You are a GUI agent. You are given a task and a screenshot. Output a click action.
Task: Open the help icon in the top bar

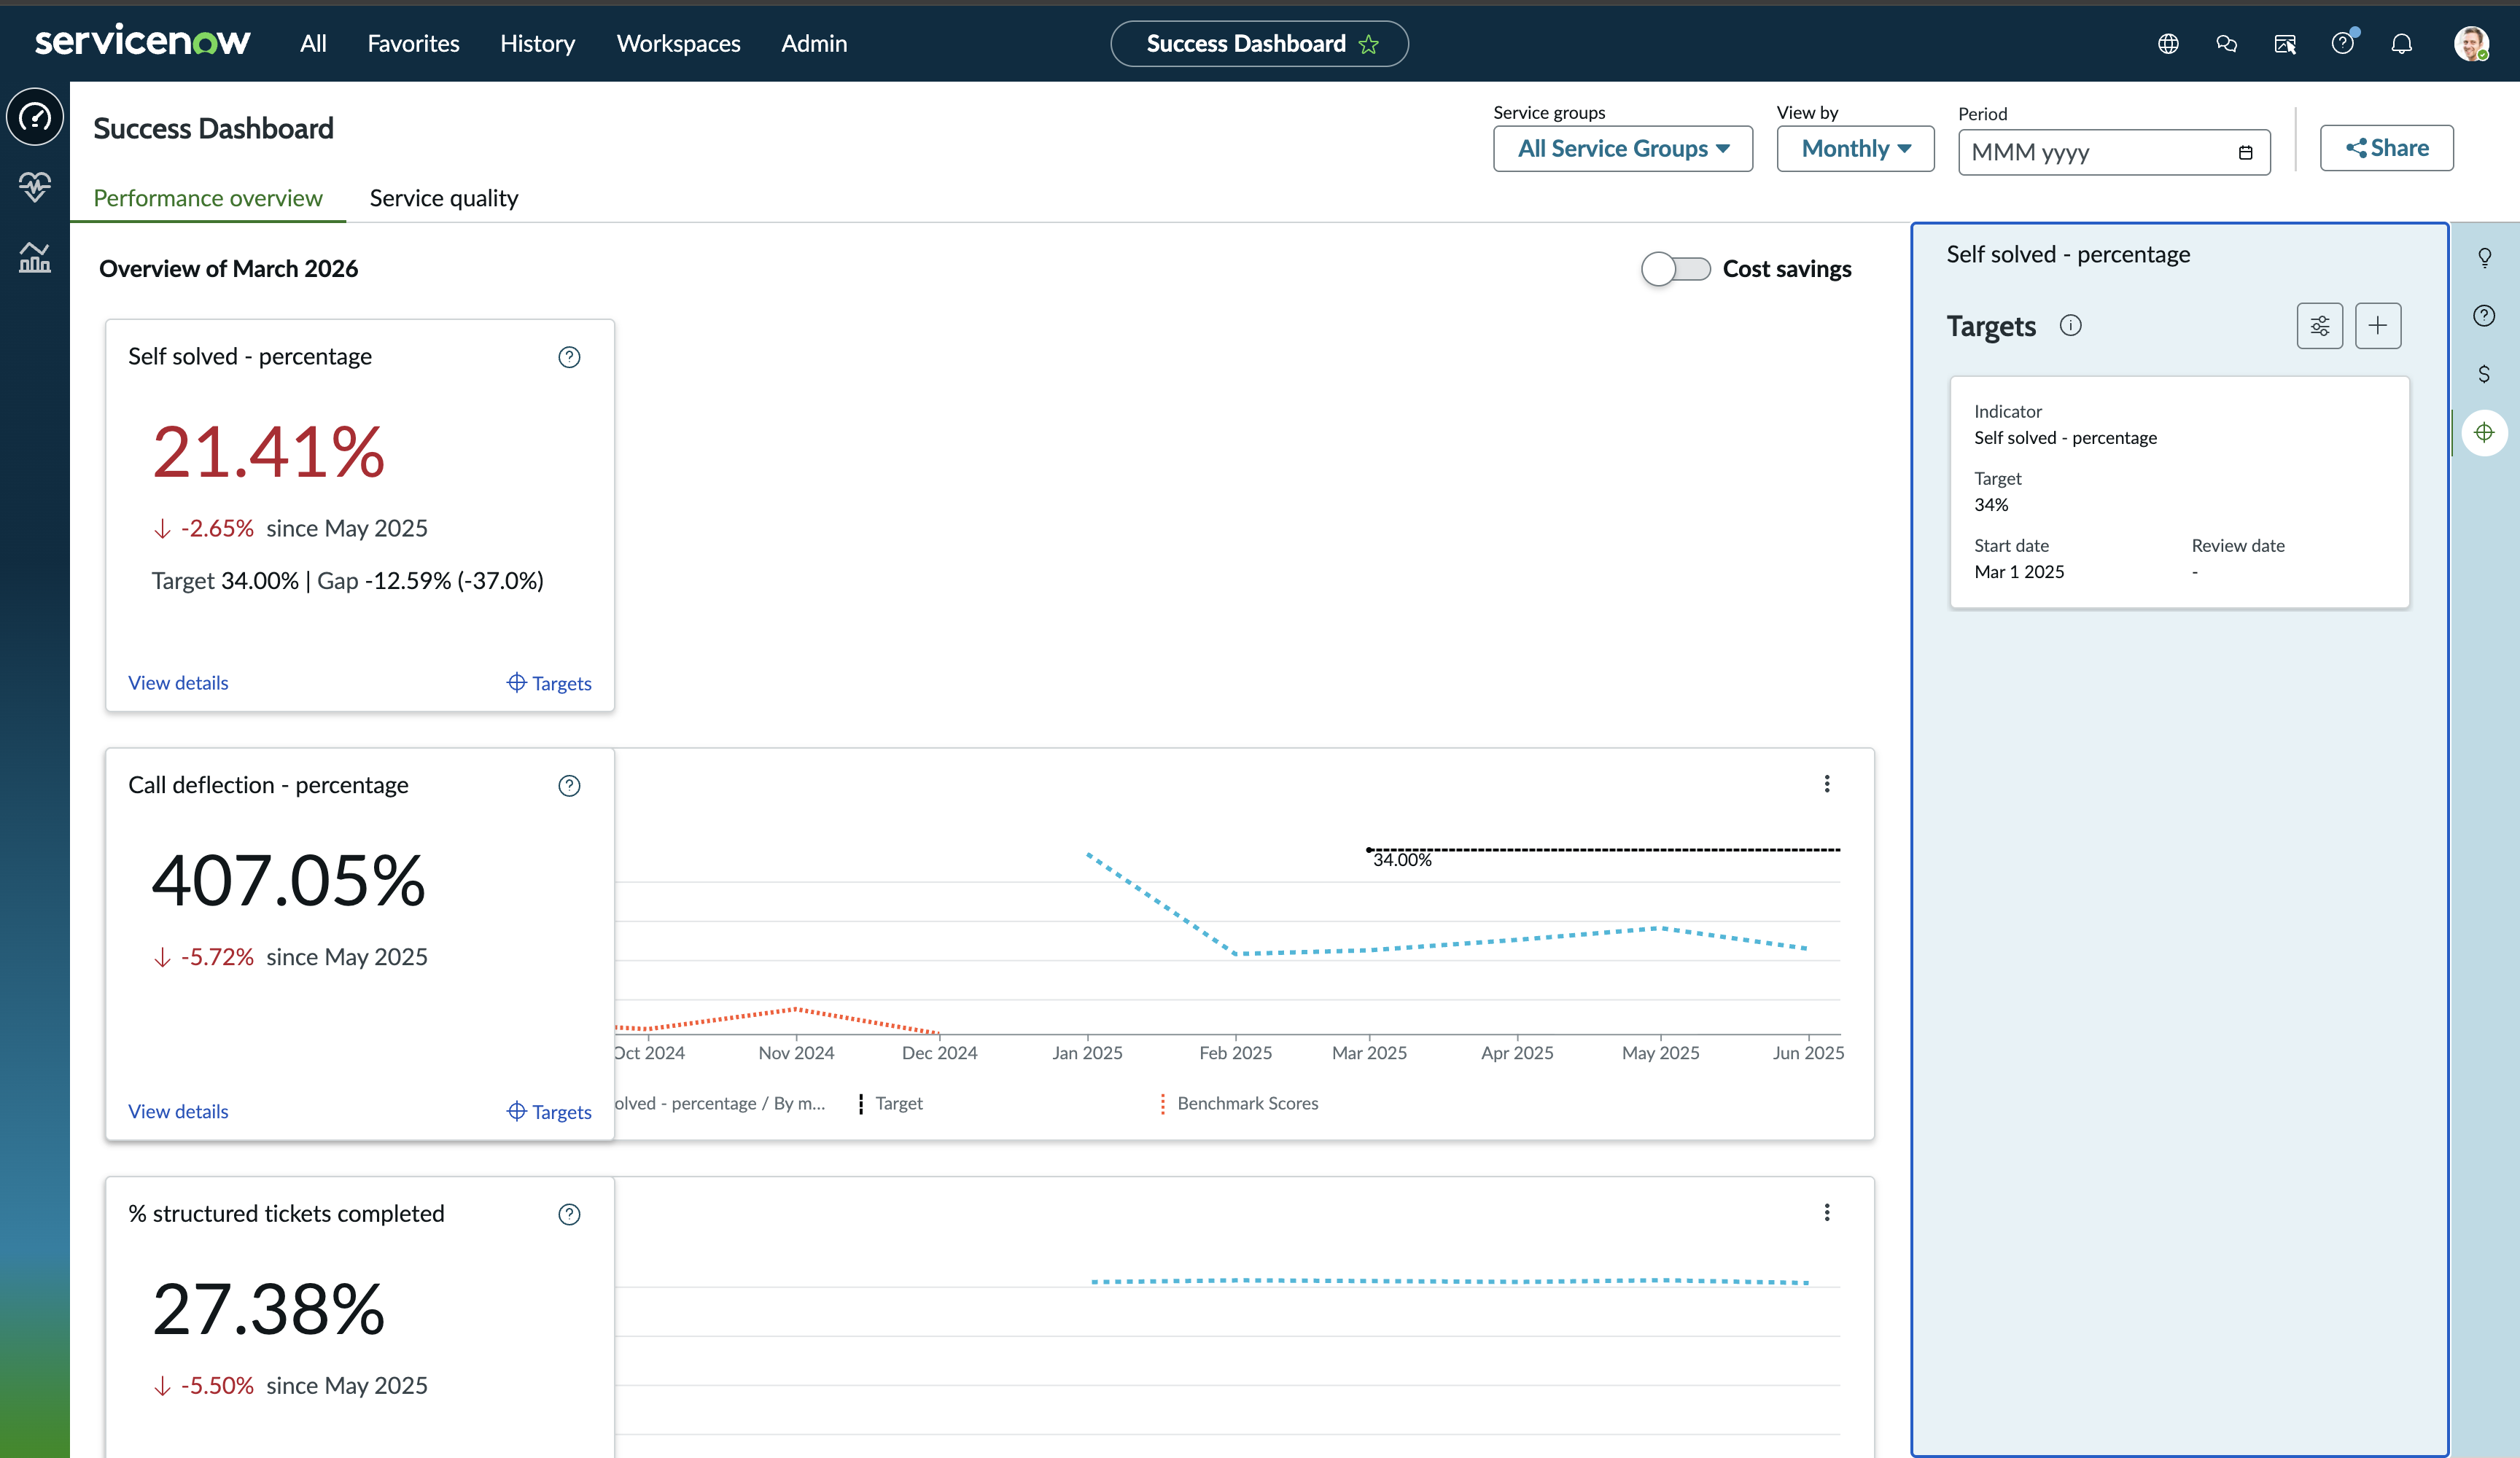pyautogui.click(x=2343, y=43)
